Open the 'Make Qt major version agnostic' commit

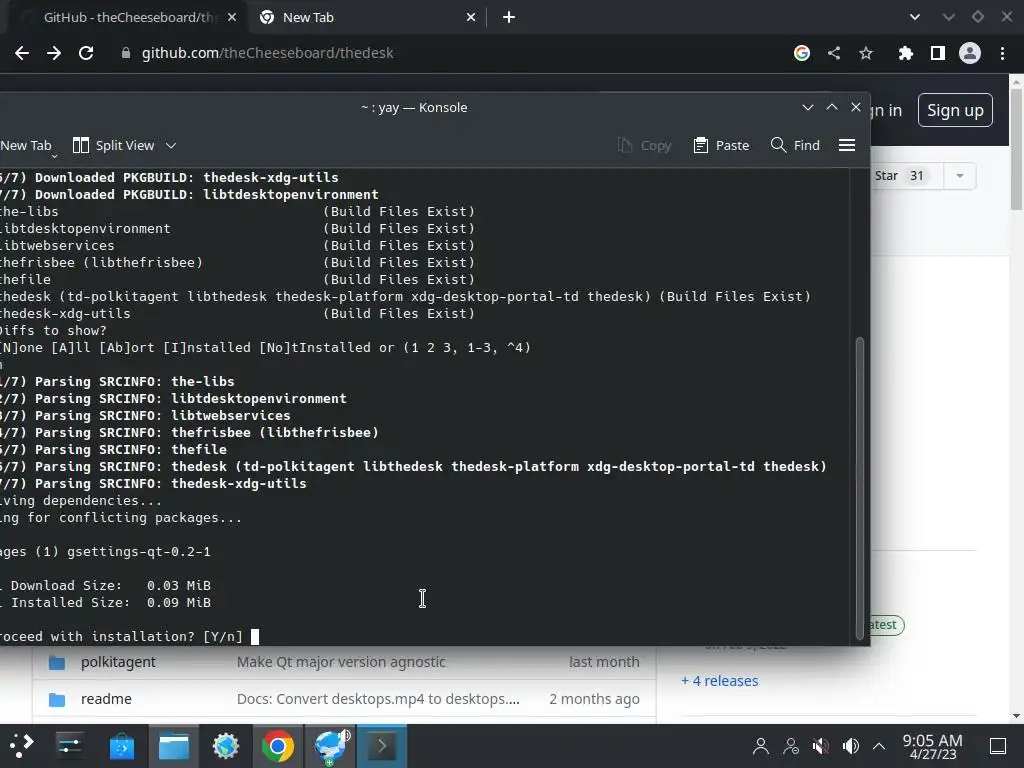pos(341,662)
